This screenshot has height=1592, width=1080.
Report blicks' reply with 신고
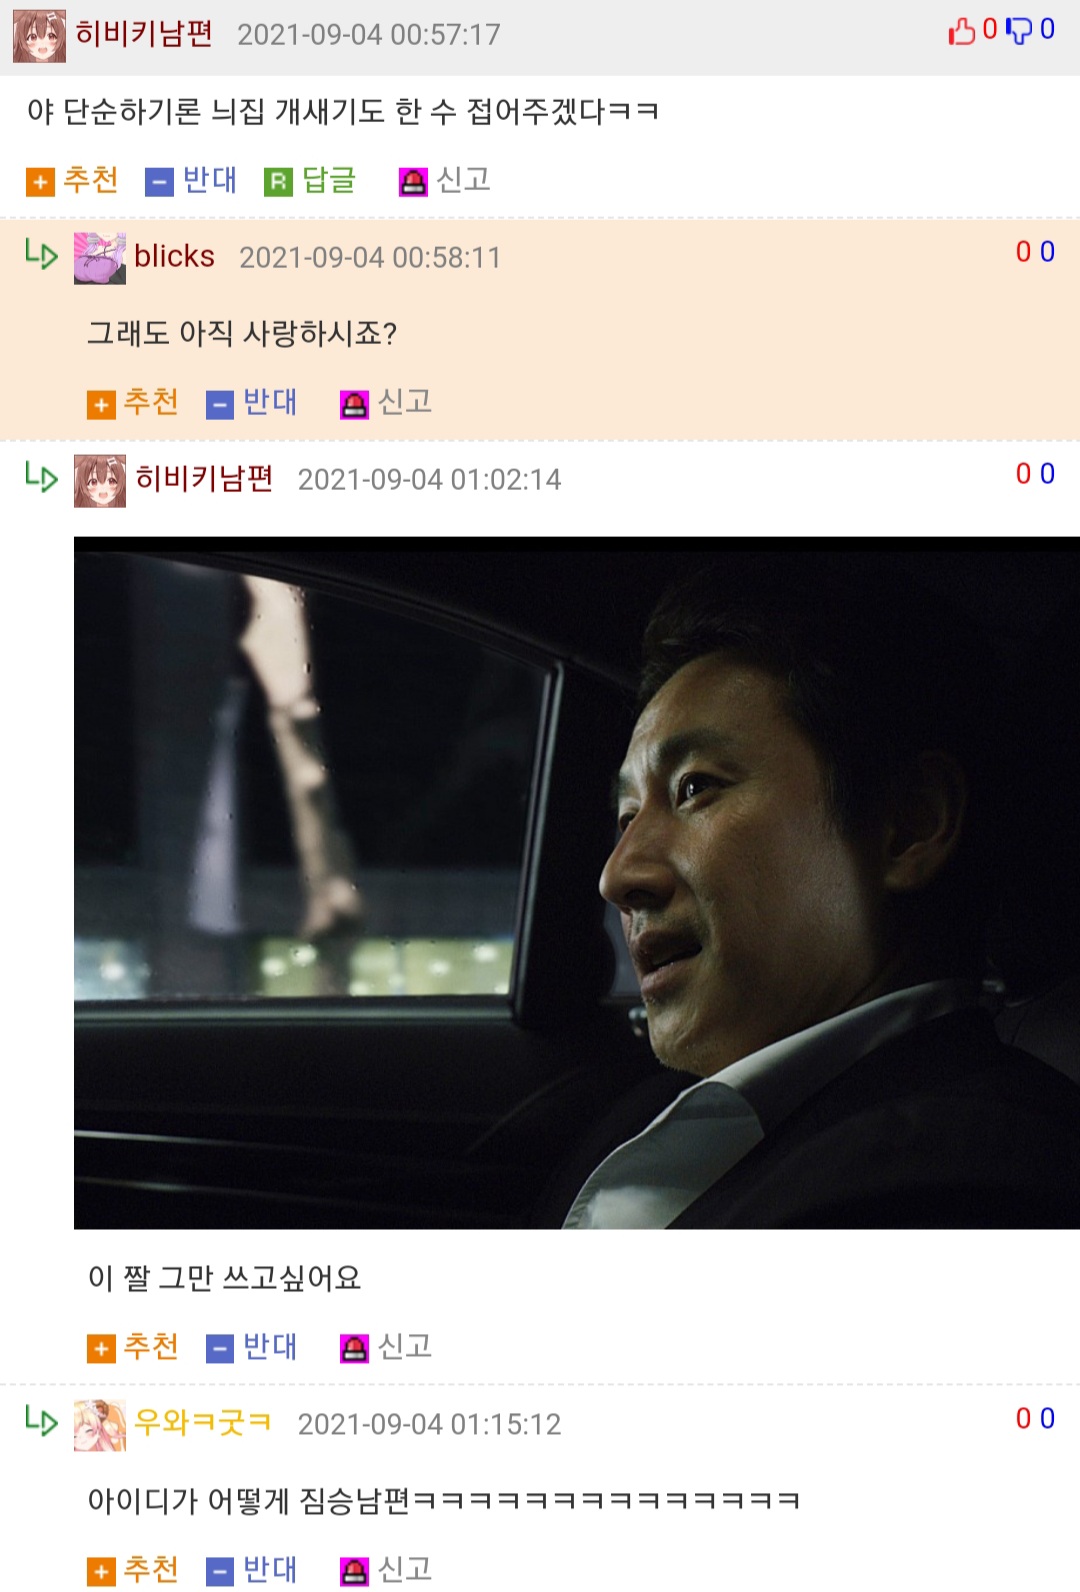pos(386,402)
